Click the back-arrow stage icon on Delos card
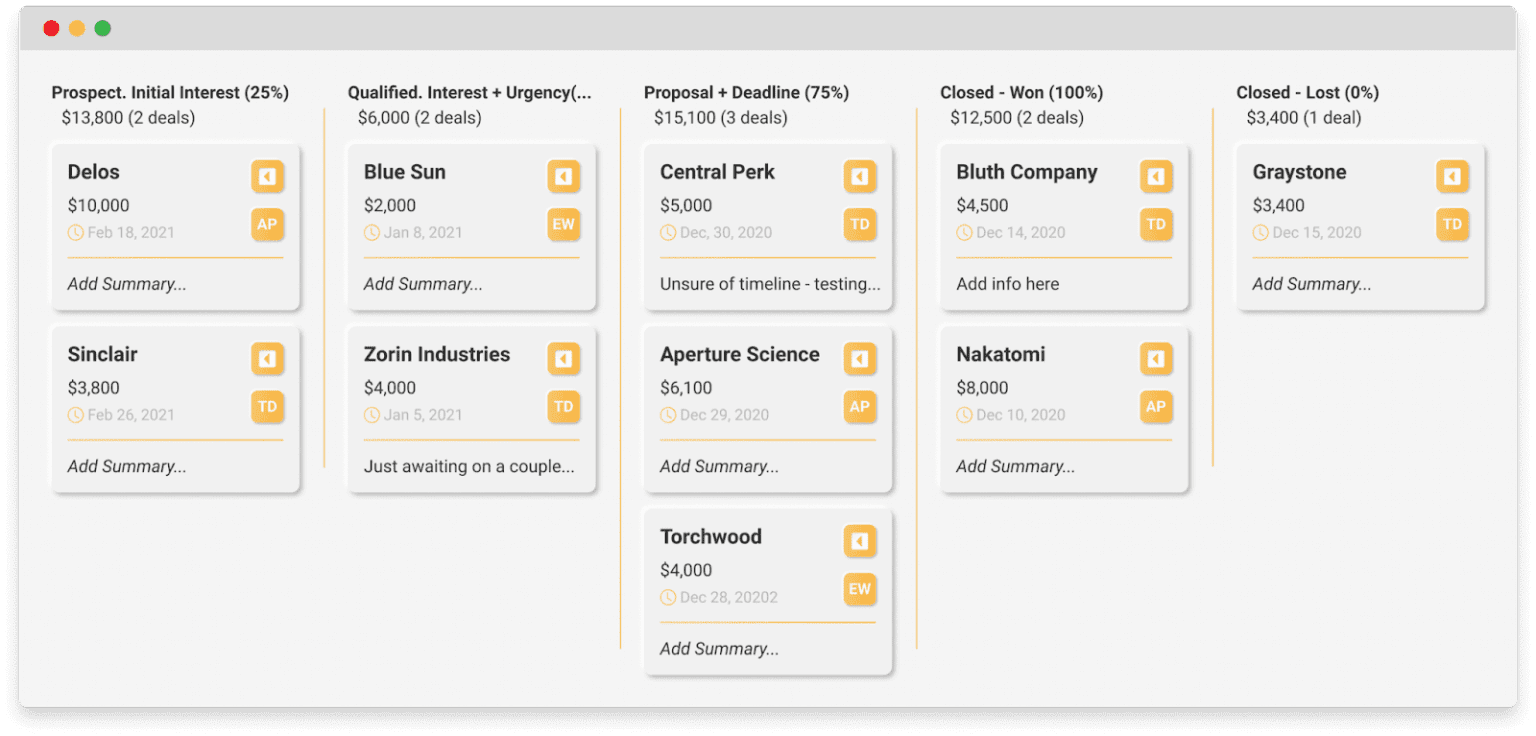This screenshot has width=1536, height=736. (x=267, y=176)
